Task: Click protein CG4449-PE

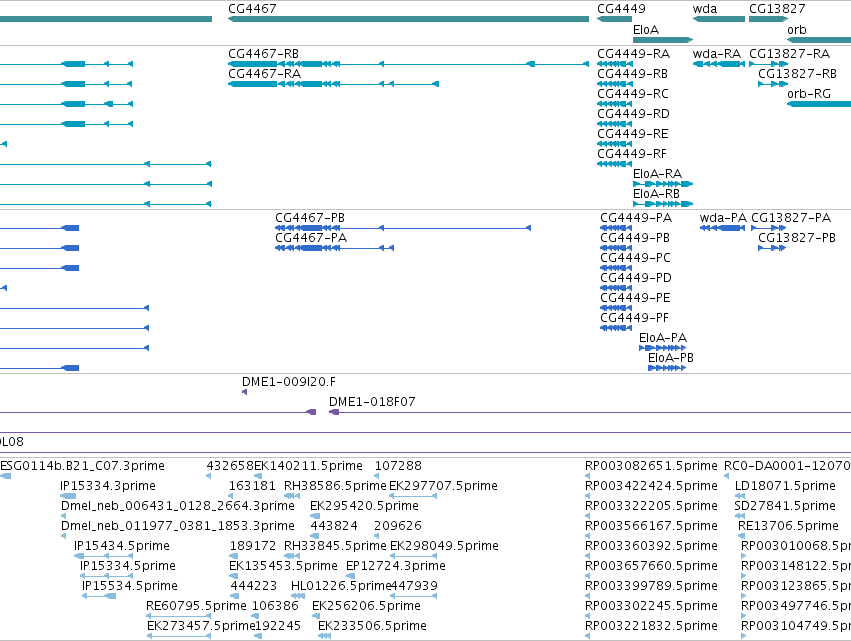Action: coord(616,308)
